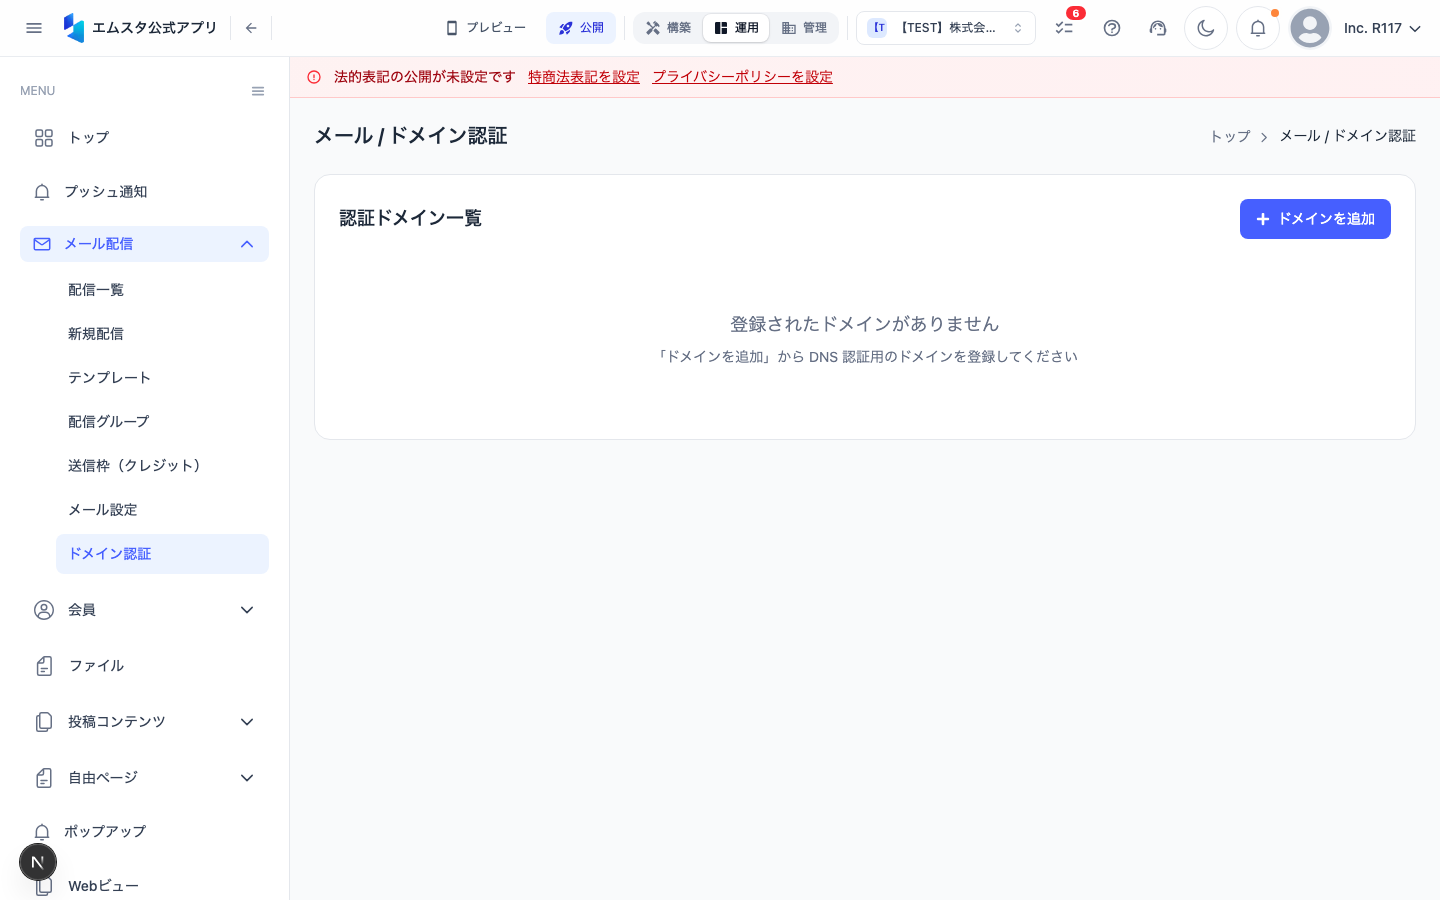1440x900 pixels.
Task: Click the user avatar icon
Action: pos(1310,28)
